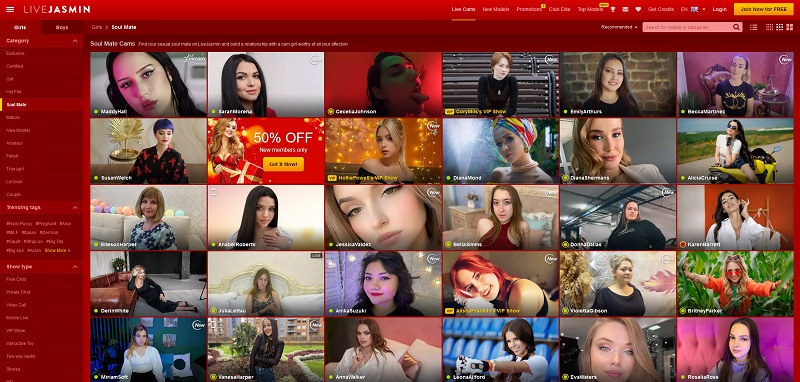Select the Amateur category
The width and height of the screenshot is (800, 382).
[x=14, y=143]
